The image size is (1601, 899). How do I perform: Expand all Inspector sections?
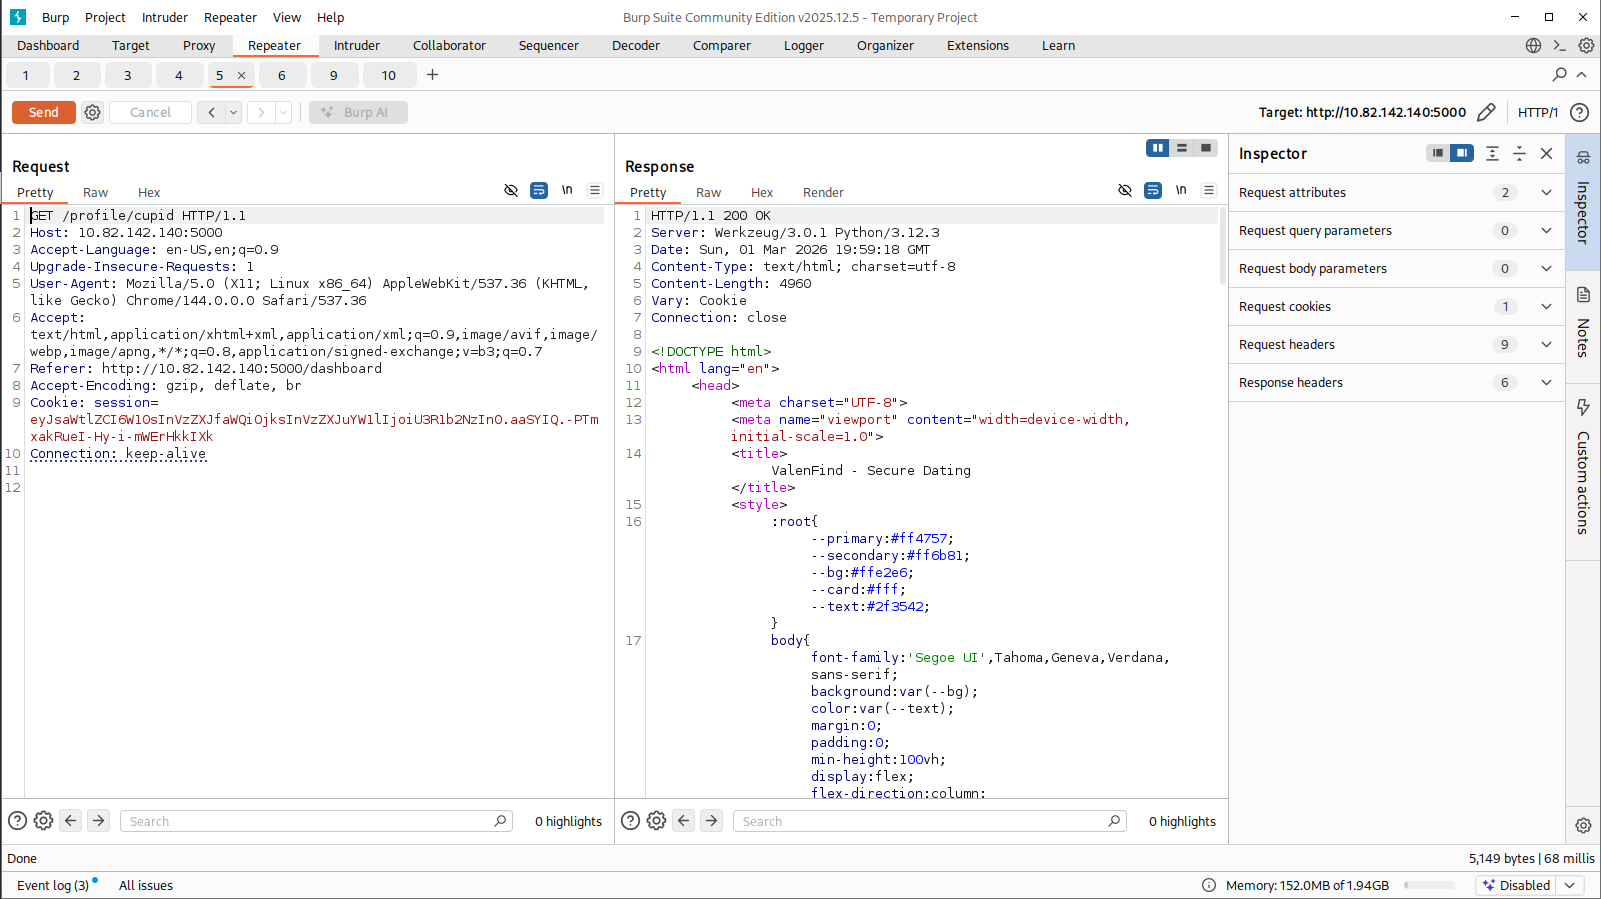(1492, 153)
